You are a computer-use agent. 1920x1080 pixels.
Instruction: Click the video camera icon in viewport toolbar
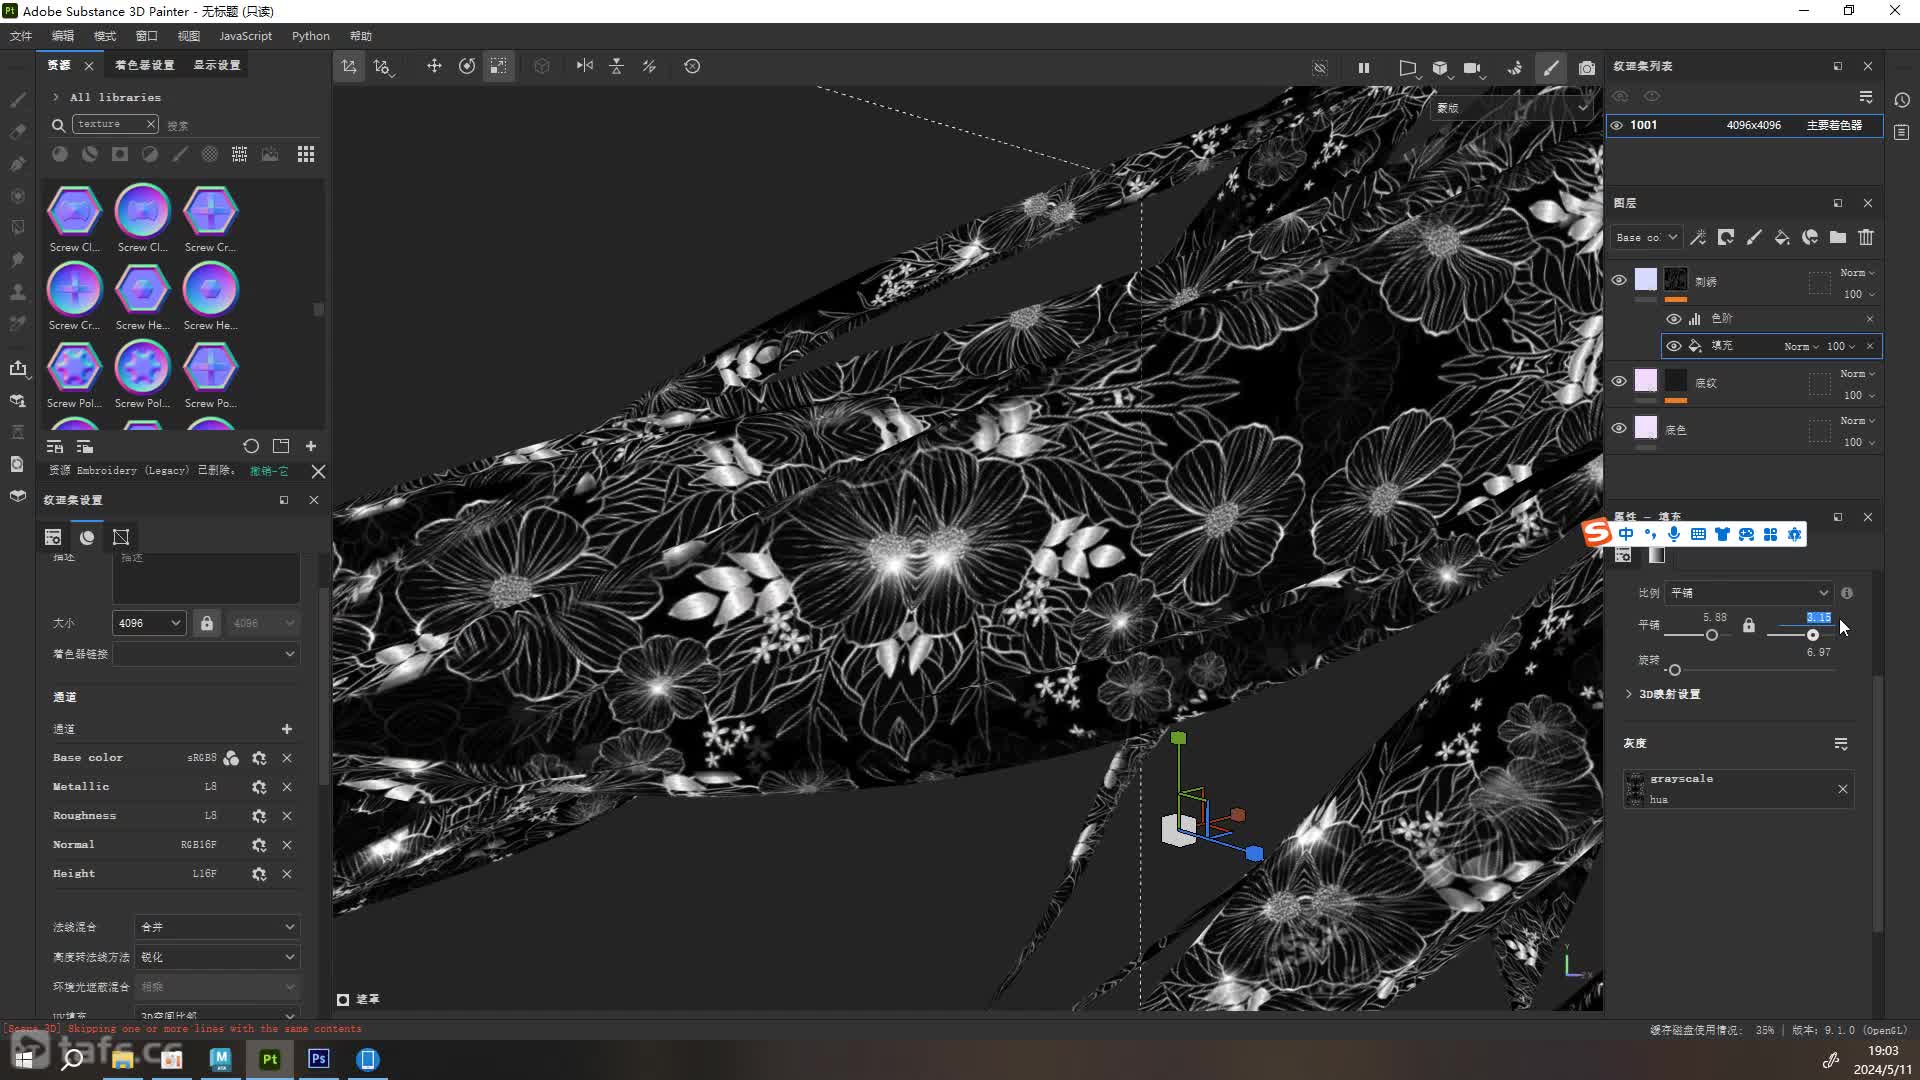(x=1472, y=68)
